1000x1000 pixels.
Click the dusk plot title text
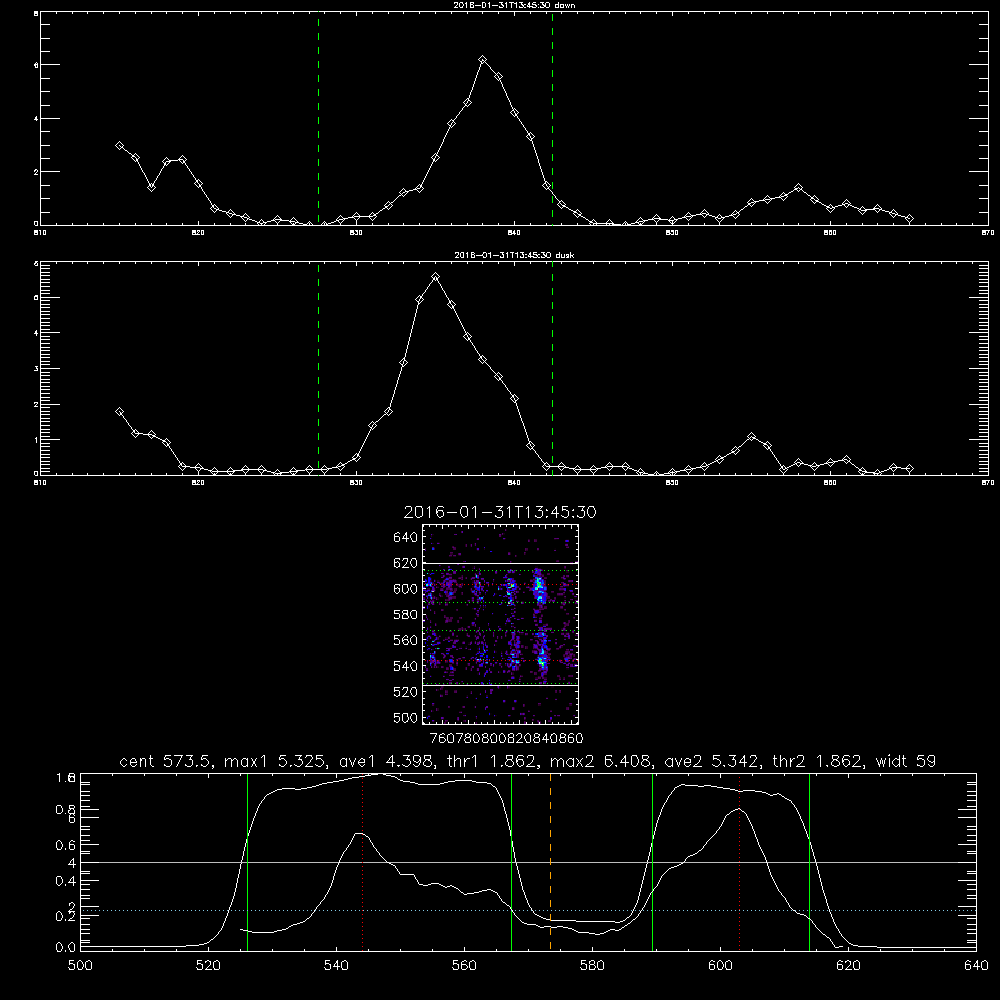514,255
